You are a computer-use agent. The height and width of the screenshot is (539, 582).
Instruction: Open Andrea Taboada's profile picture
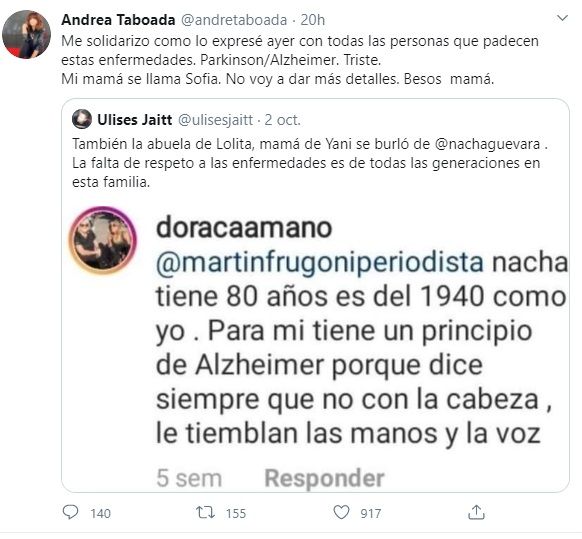(26, 35)
